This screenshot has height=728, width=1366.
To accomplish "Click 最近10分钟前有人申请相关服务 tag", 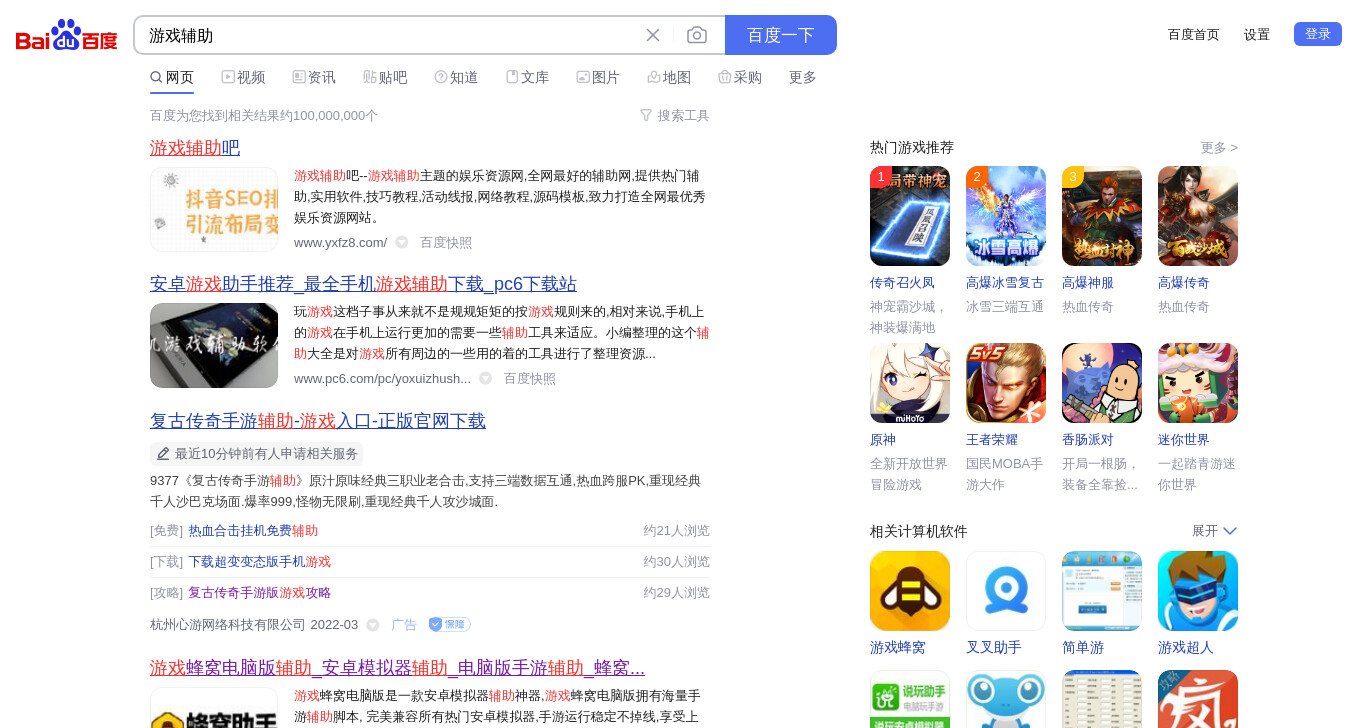I will (x=257, y=454).
